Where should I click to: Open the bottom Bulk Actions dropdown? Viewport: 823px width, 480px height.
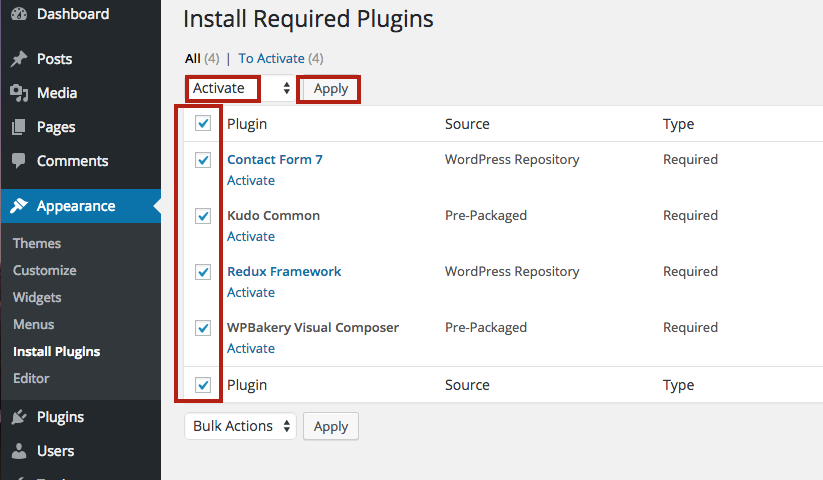click(x=240, y=426)
